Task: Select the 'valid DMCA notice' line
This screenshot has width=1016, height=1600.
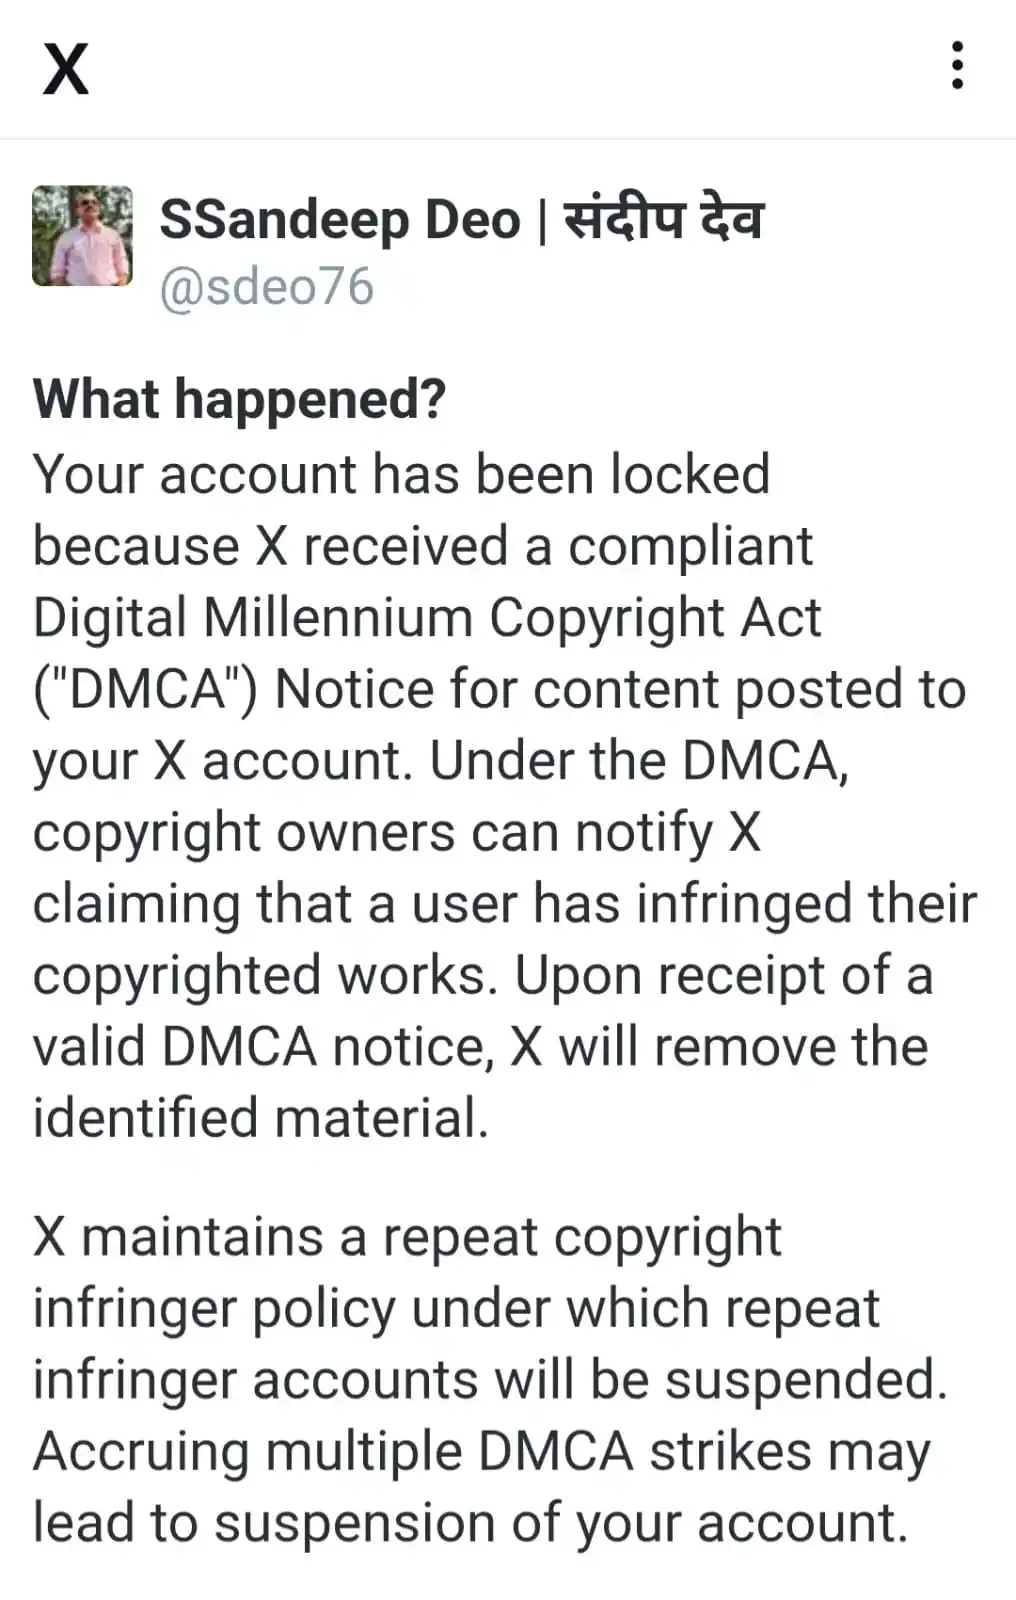Action: [481, 1047]
